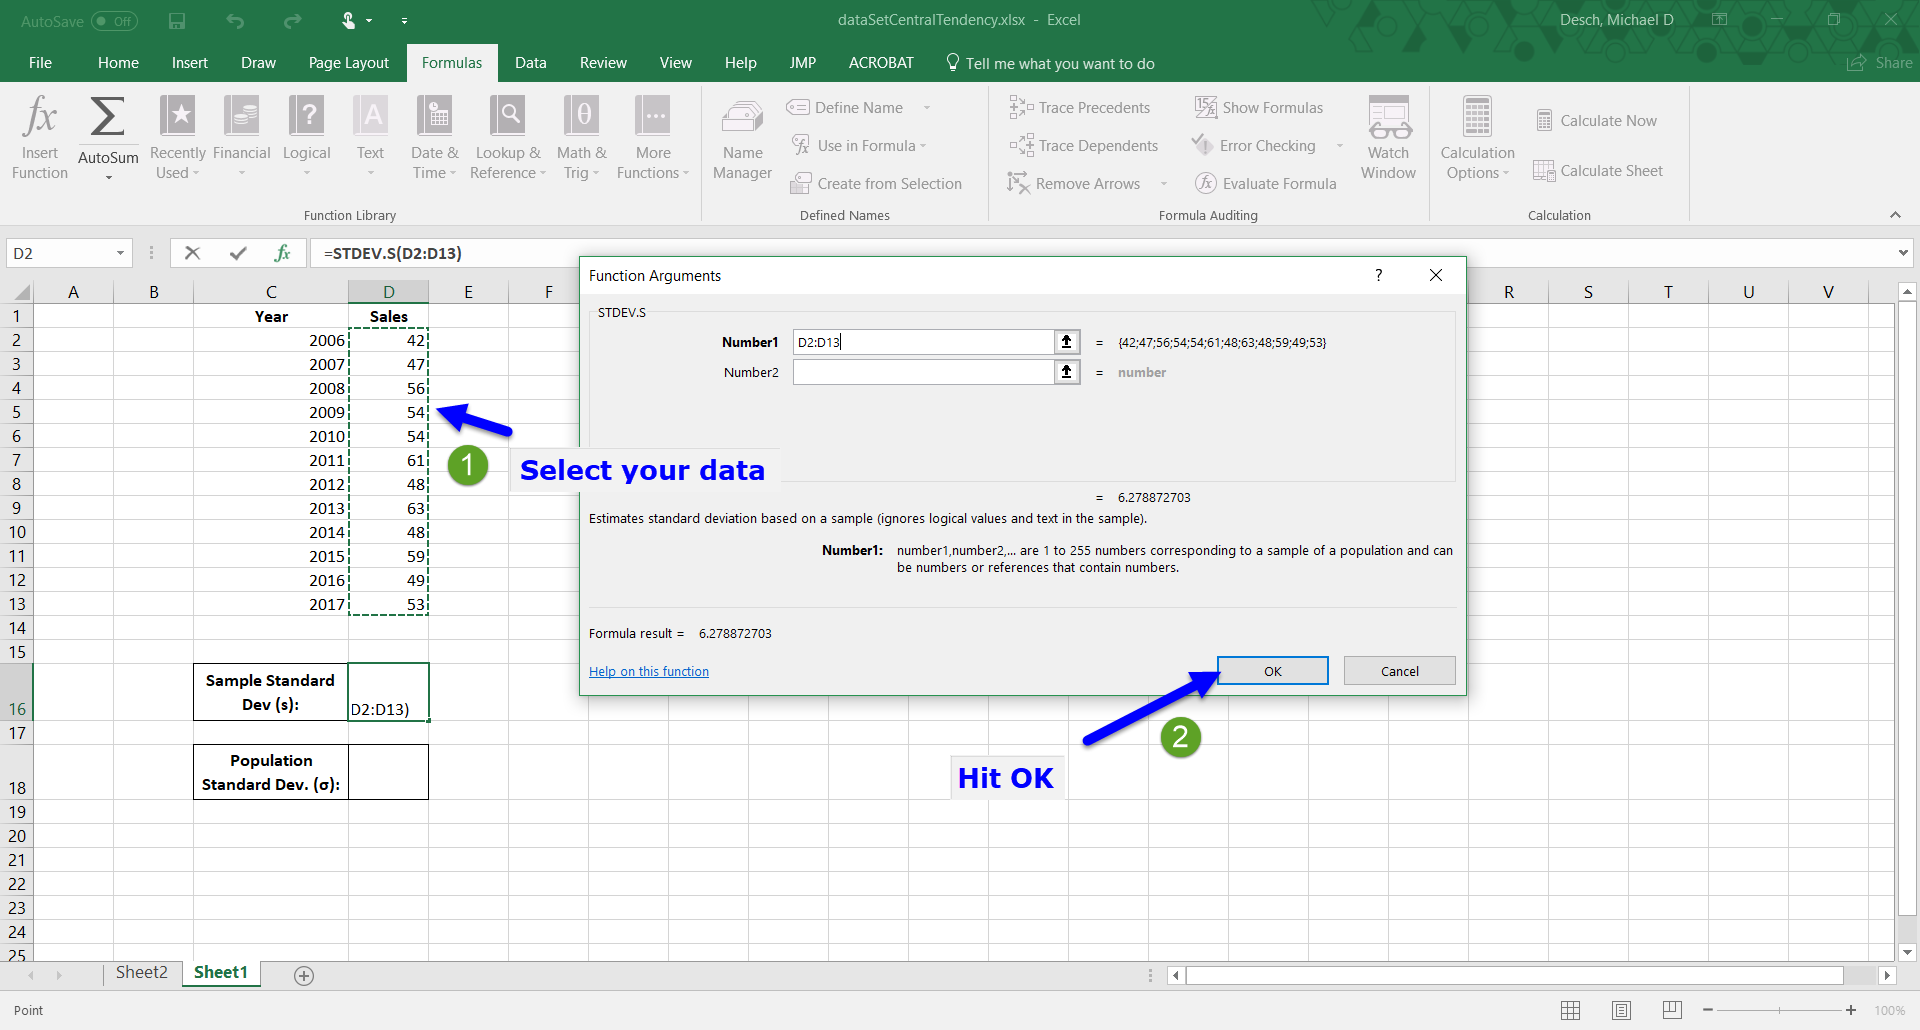Expand the Name Box dropdown
The height and width of the screenshot is (1030, 1920).
click(120, 254)
